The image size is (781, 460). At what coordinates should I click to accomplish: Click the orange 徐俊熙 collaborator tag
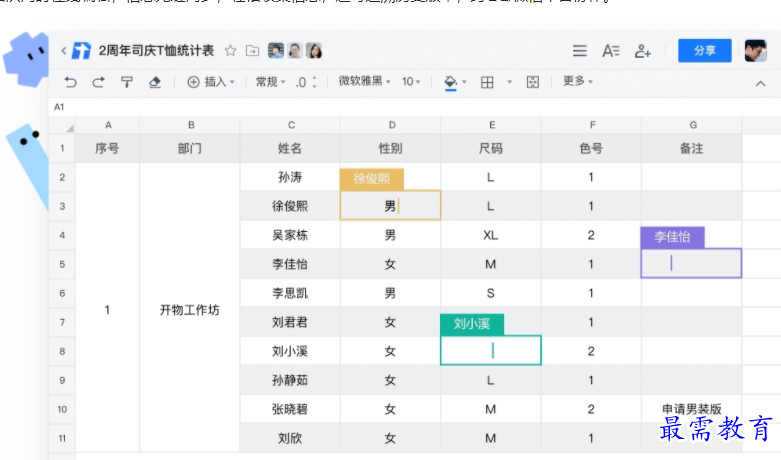(x=372, y=179)
